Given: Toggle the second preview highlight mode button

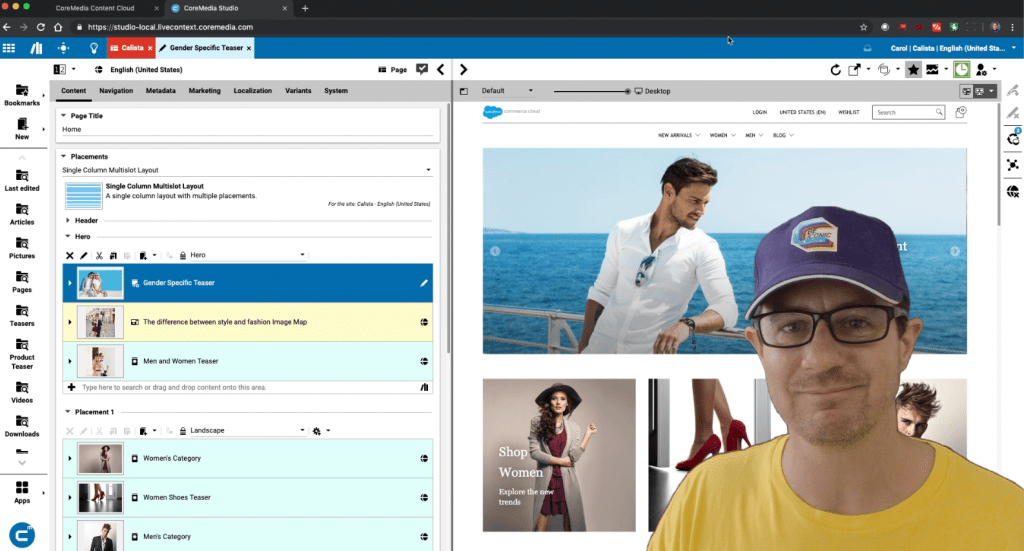Looking at the screenshot, I should (979, 91).
